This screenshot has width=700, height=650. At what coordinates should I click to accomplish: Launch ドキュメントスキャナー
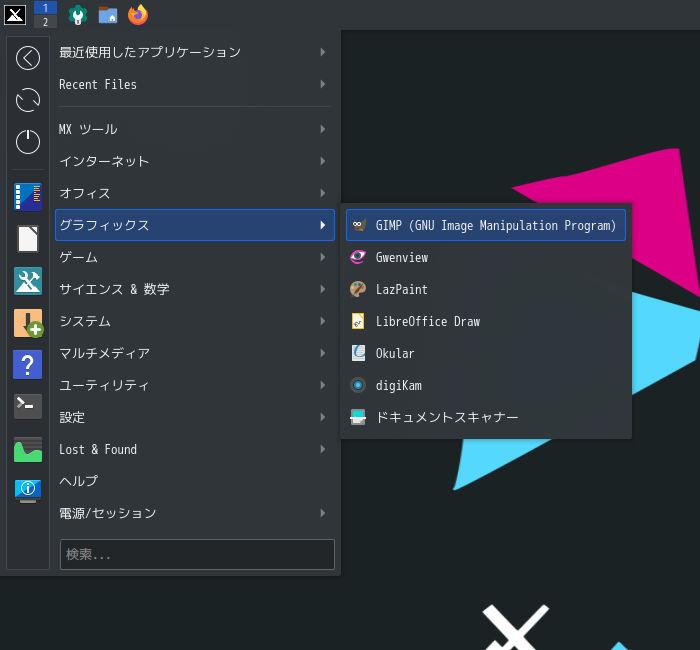[x=486, y=417]
